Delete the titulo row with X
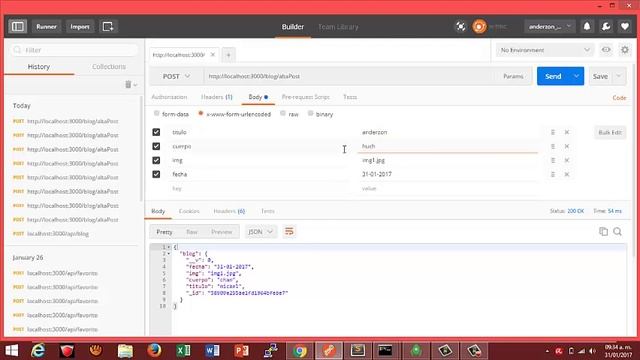 point(567,132)
